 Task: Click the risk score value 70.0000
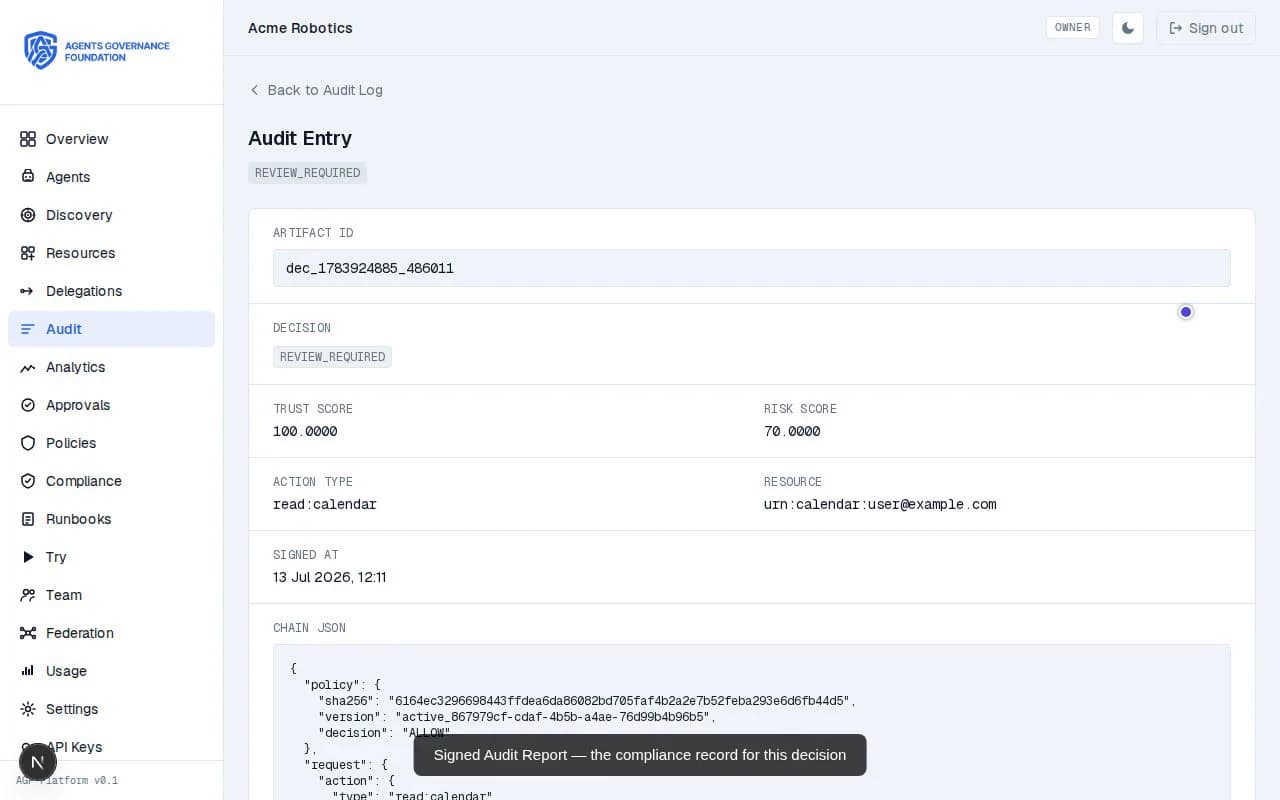[x=792, y=432]
